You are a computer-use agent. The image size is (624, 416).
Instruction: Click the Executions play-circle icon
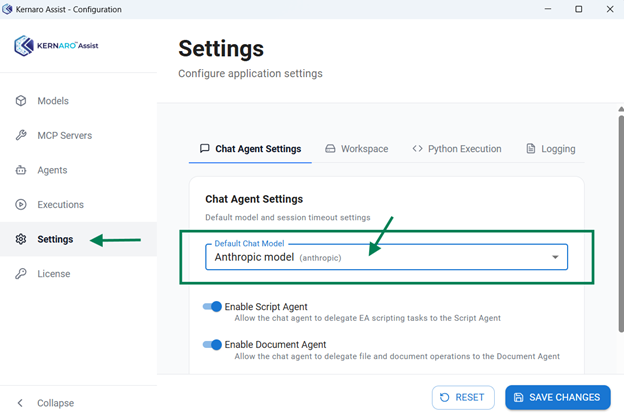21,204
